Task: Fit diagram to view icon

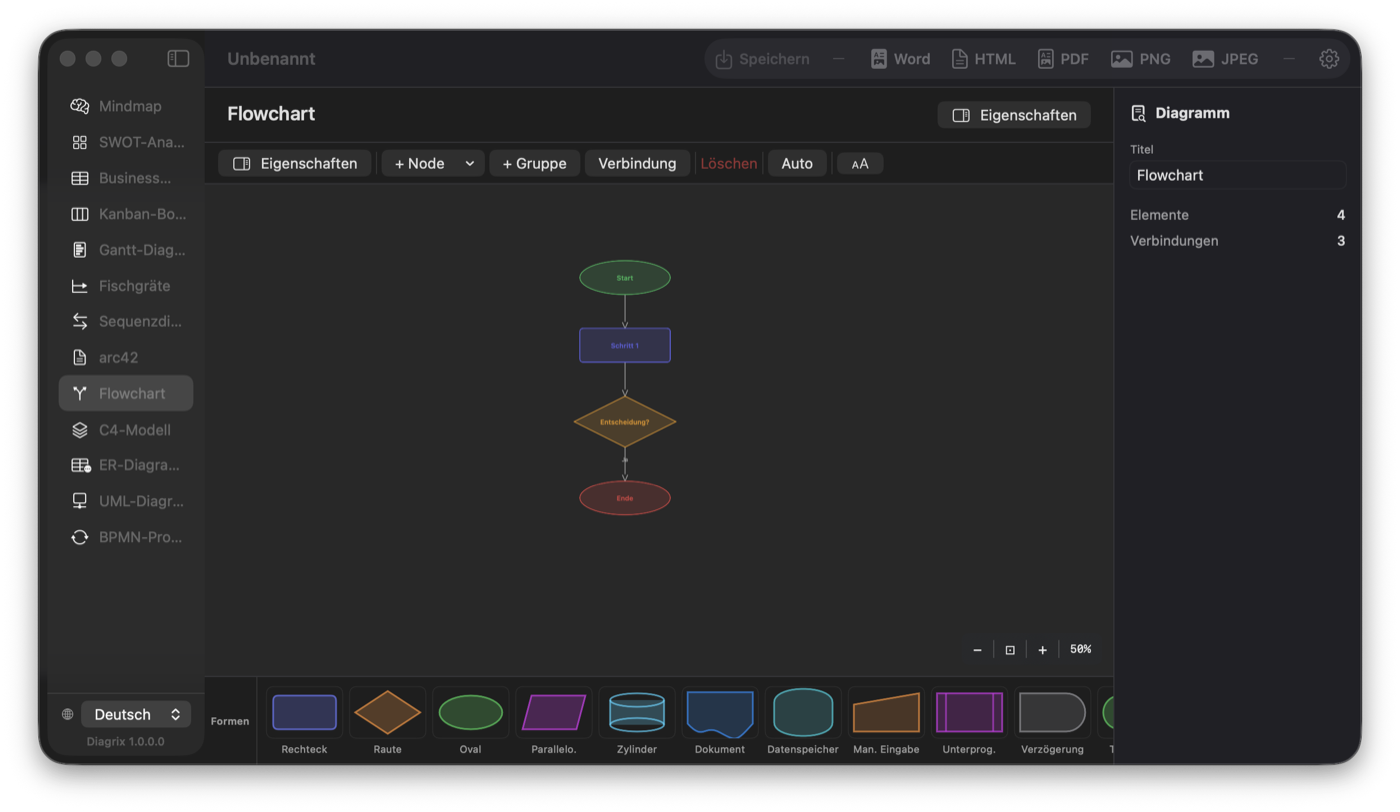Action: tap(1010, 650)
